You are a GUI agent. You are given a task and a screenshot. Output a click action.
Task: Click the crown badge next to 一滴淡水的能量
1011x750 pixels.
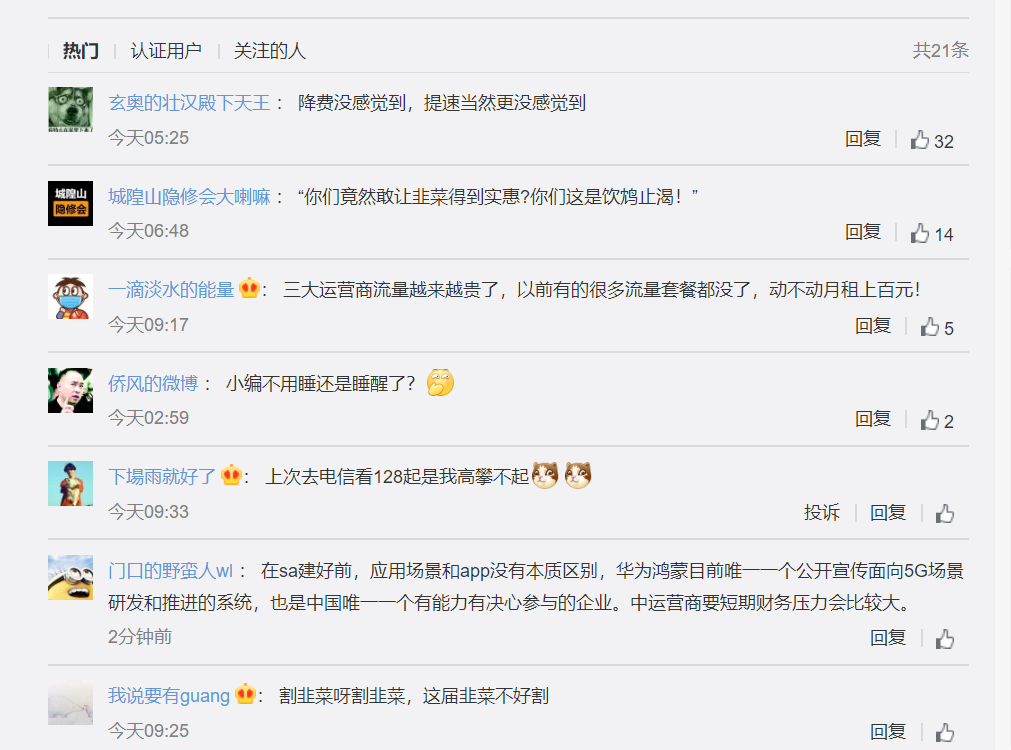pos(249,288)
